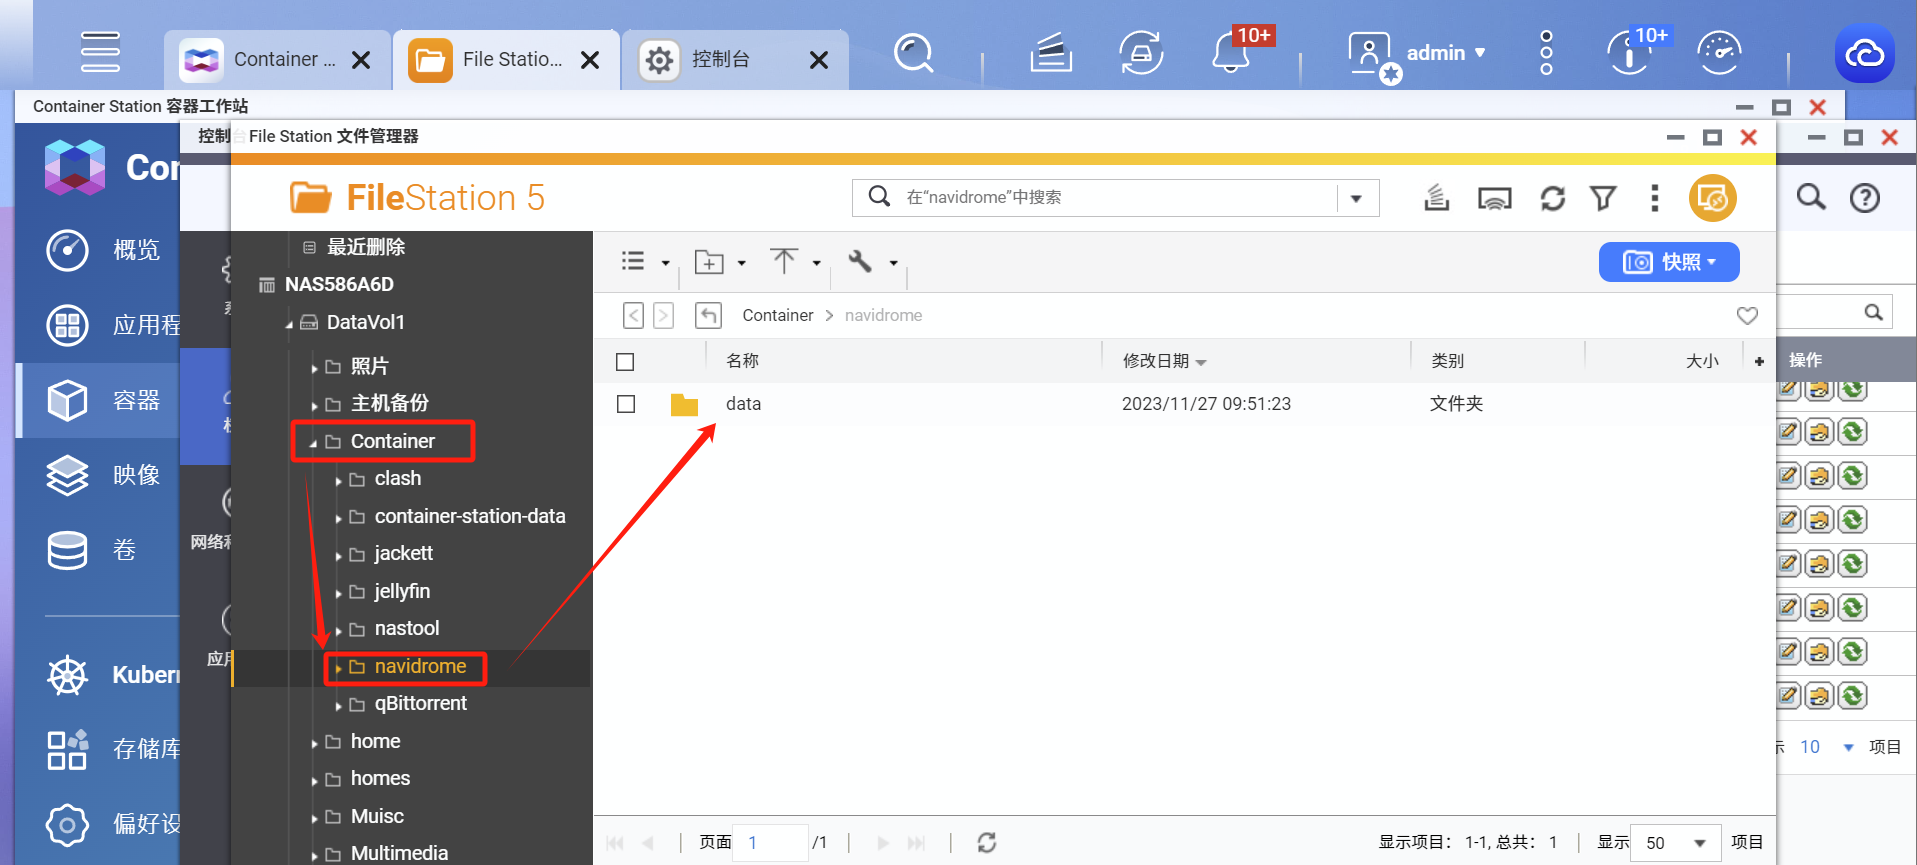Click the add column plus icon
1917x865 pixels.
click(x=1759, y=362)
